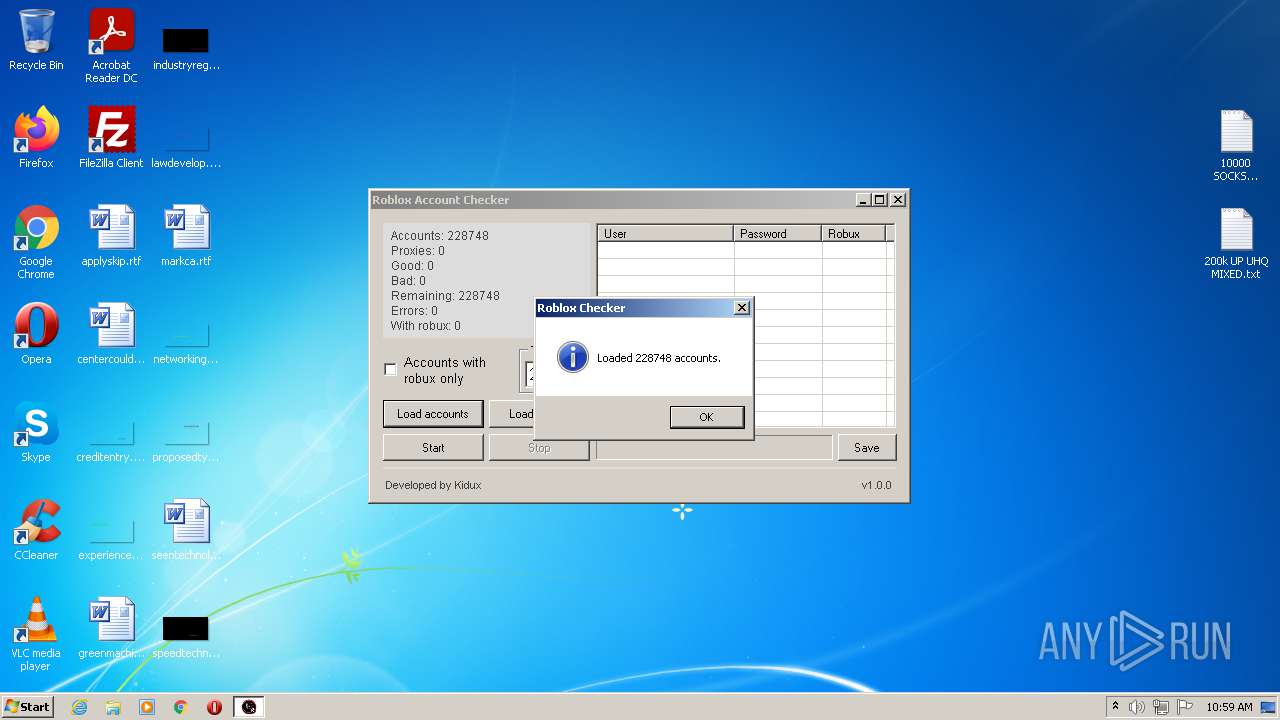
Task: Click the Save button
Action: [867, 448]
